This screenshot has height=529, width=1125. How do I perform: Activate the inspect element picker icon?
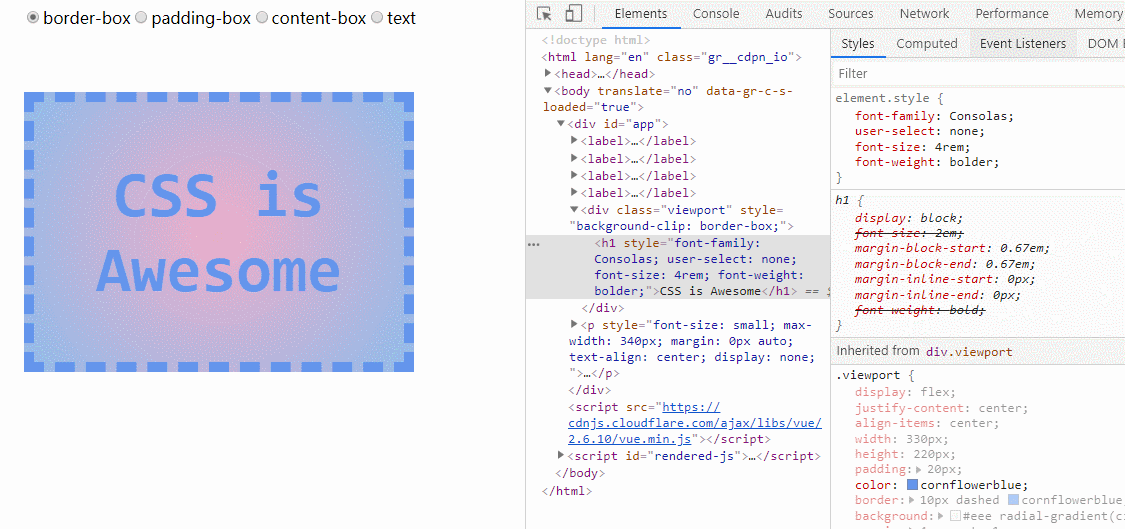click(x=545, y=14)
